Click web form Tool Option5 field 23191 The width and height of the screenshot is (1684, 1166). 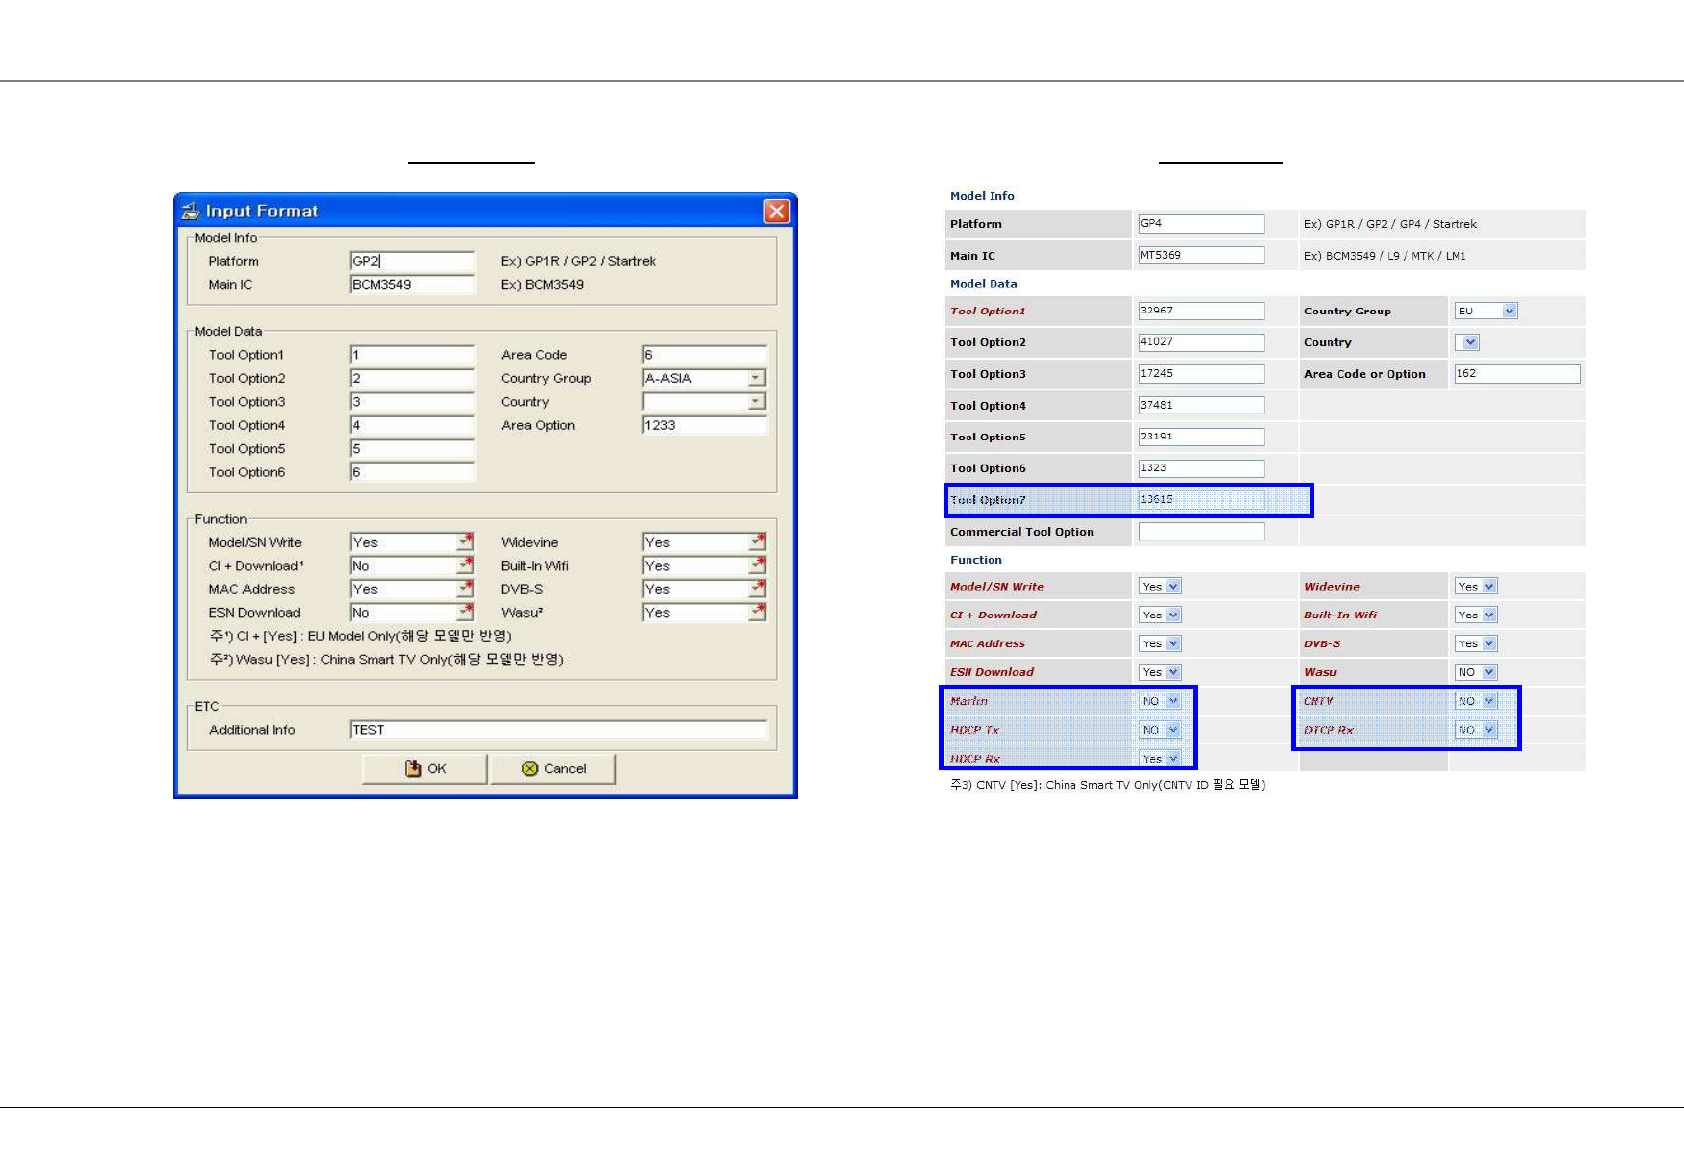coord(1201,437)
